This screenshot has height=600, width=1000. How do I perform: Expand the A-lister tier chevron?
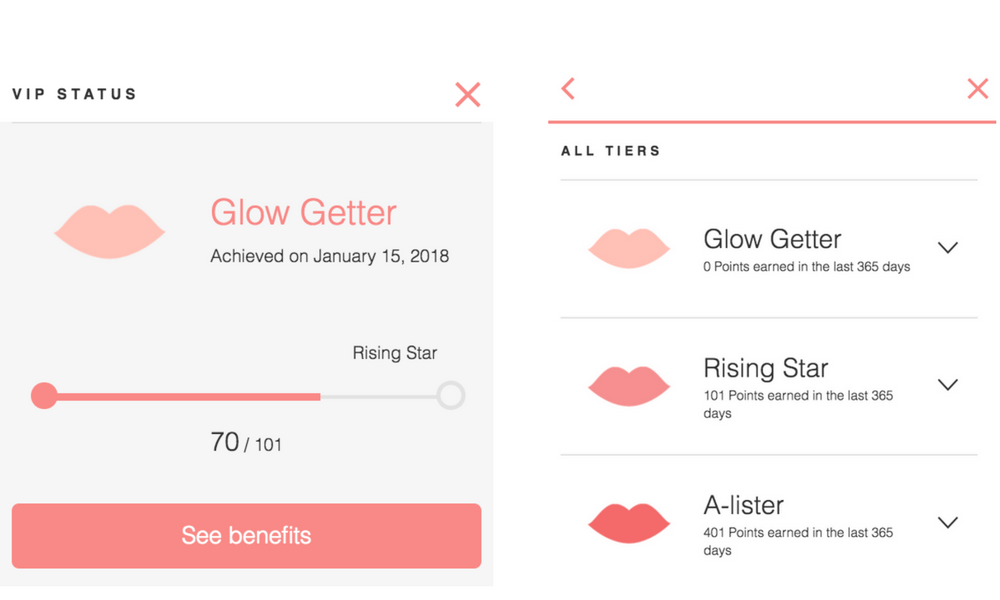(x=948, y=522)
